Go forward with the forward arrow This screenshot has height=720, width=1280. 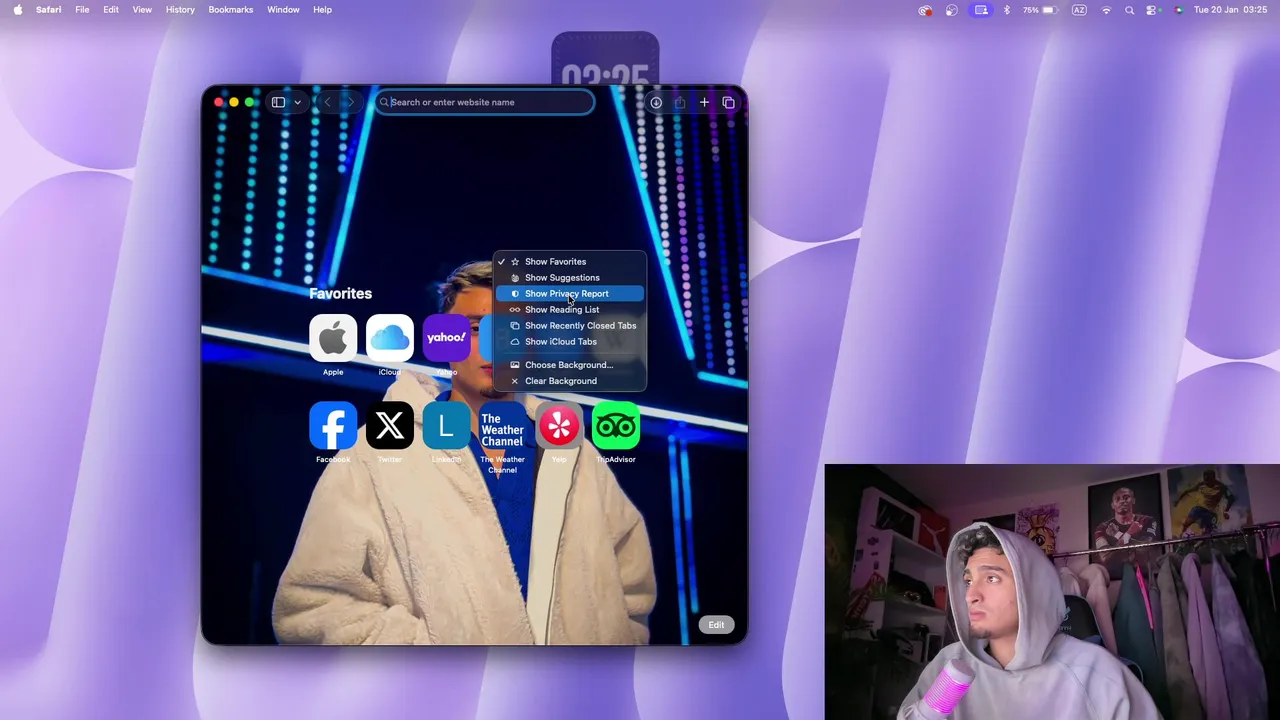pyautogui.click(x=349, y=102)
